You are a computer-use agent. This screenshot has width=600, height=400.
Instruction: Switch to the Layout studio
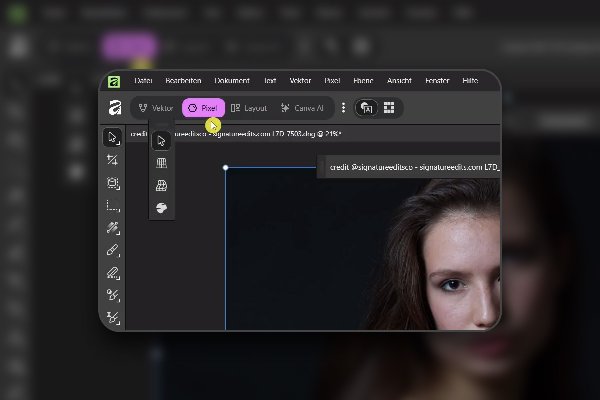249,108
